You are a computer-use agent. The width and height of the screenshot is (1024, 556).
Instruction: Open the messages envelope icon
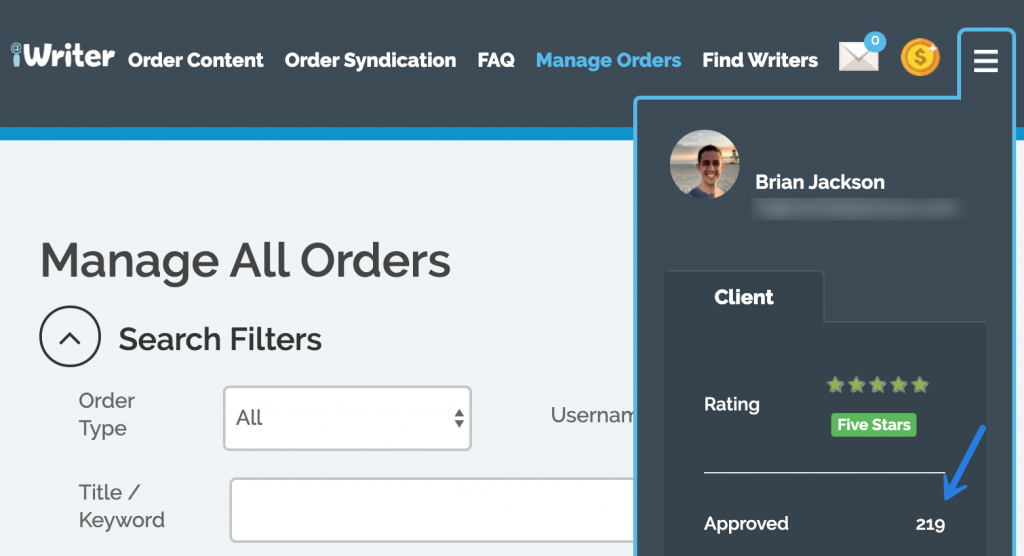point(861,54)
